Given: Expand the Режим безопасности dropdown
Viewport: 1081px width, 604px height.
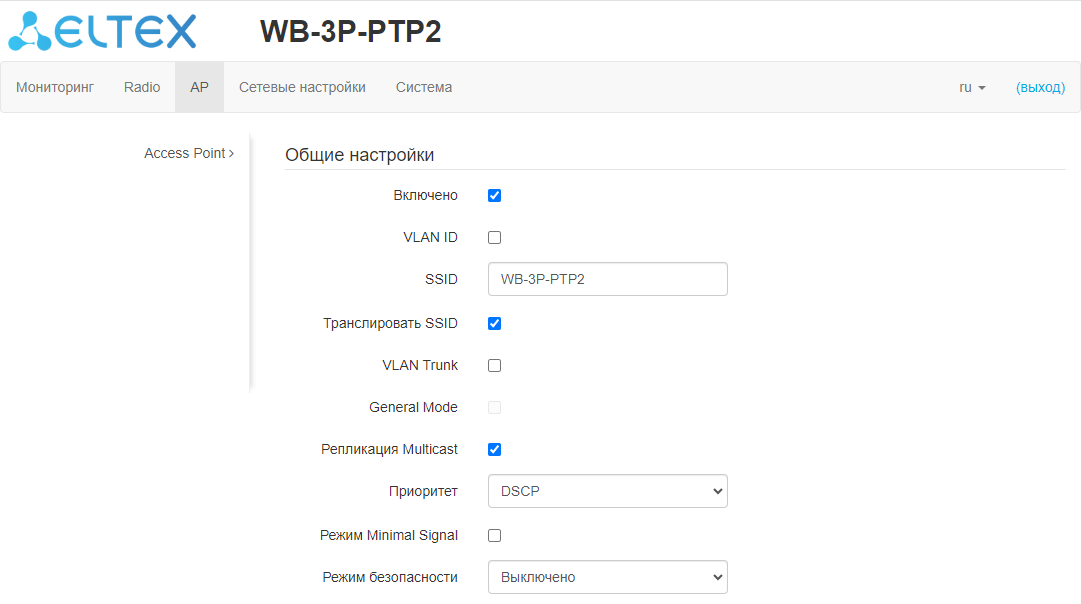Looking at the screenshot, I should [x=607, y=578].
